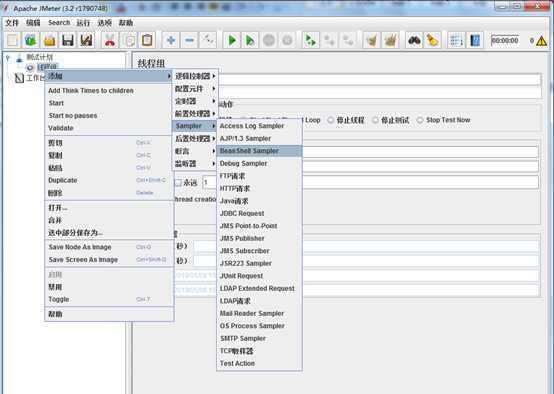The image size is (554, 394).
Task: Click the Open file folder icon
Action: [49, 40]
